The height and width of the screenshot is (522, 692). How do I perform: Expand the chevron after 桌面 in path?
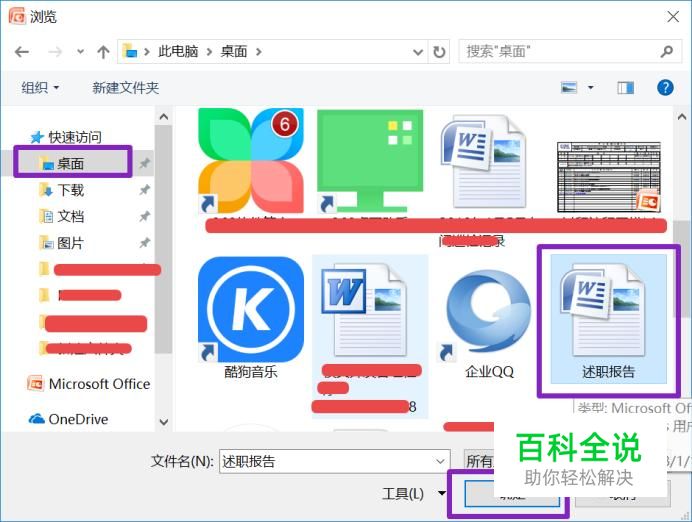259,52
